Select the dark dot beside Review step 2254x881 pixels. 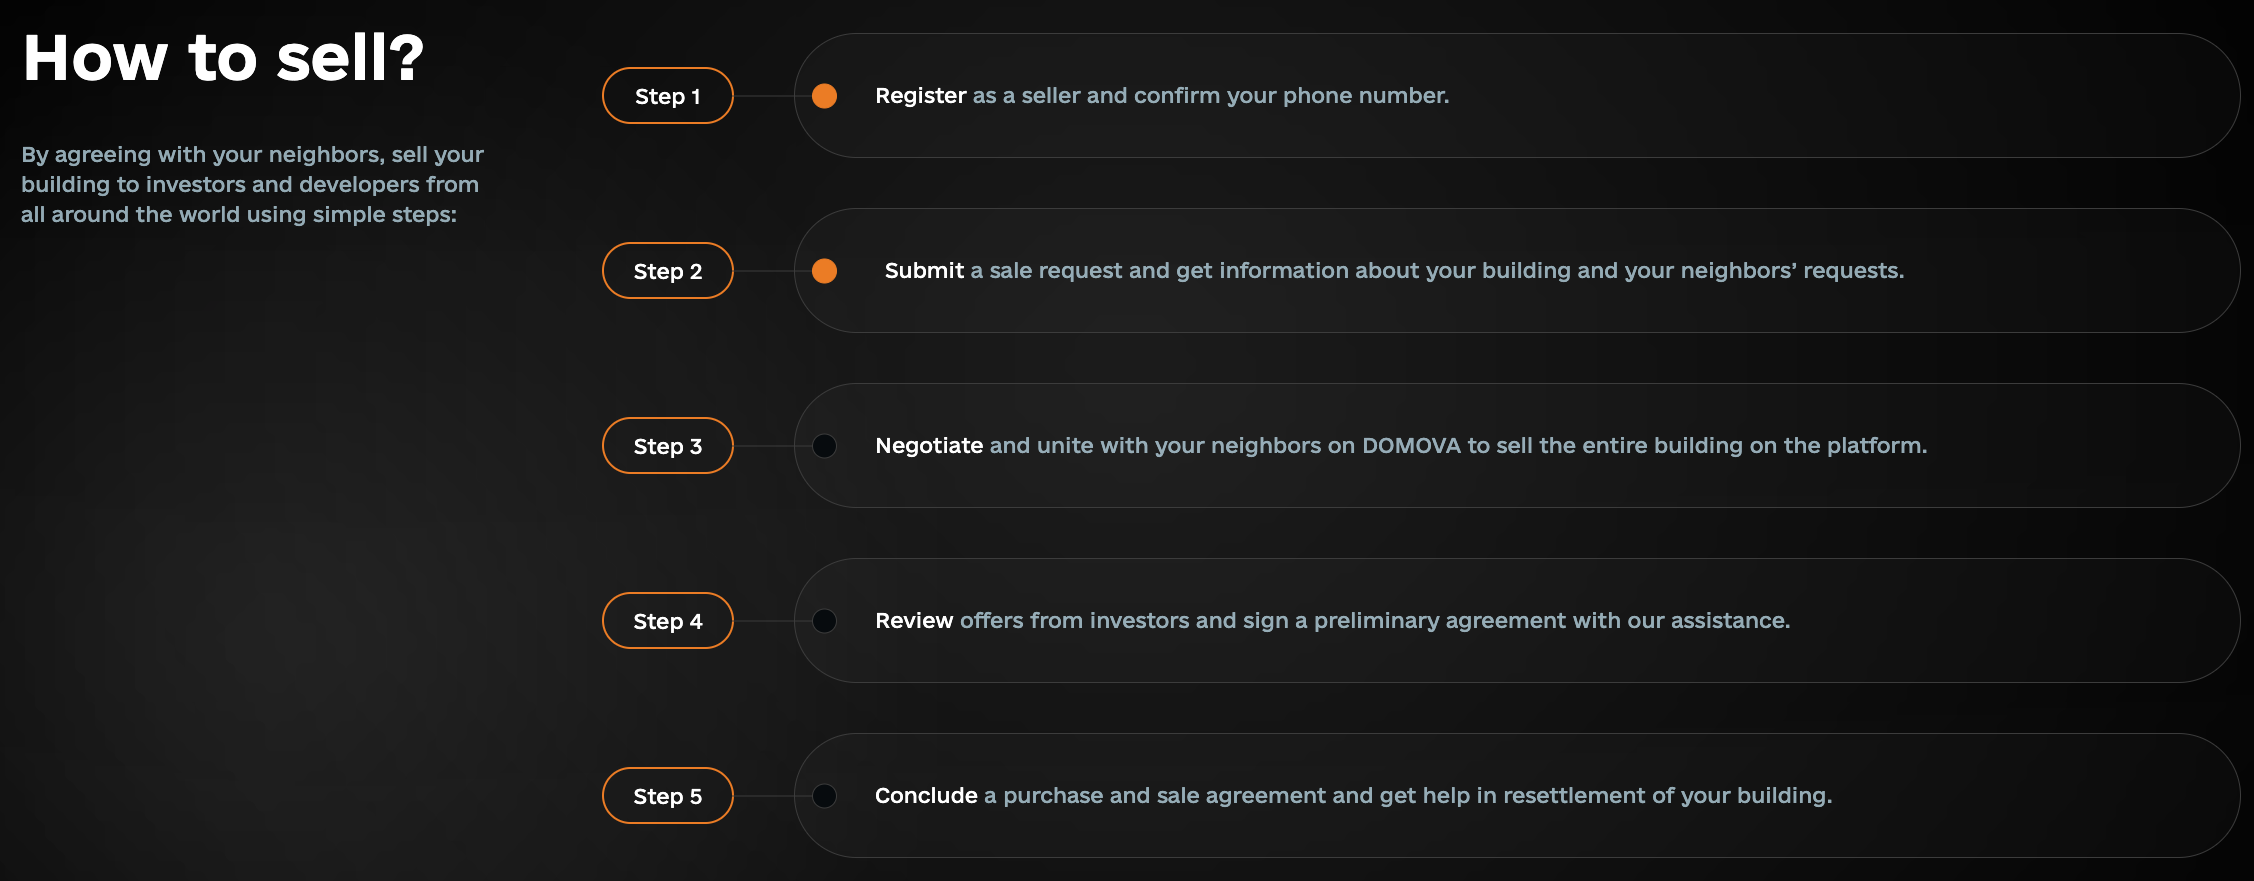[824, 621]
